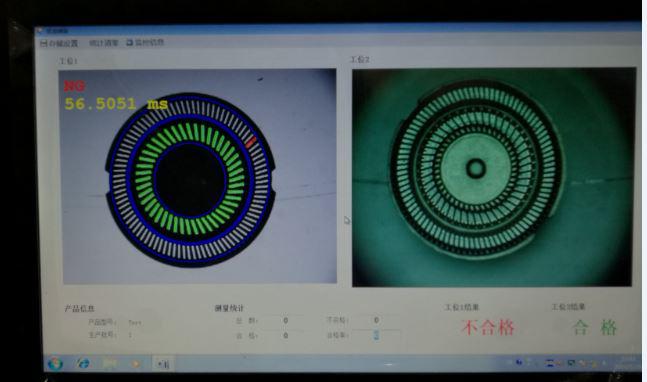Viewport: 647px width, 382px height.
Task: Open the Windows Start orb
Action: point(55,364)
